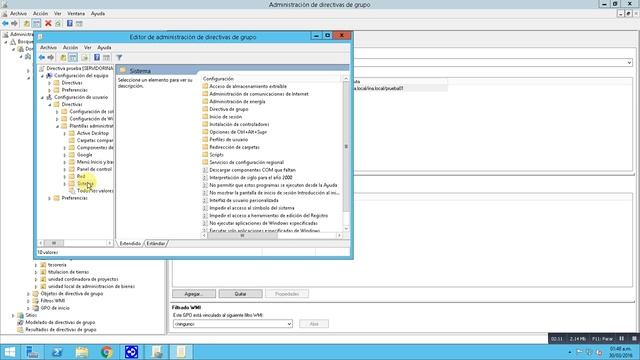
Task: Collapse the Configuración del equipo node
Action: (42, 76)
